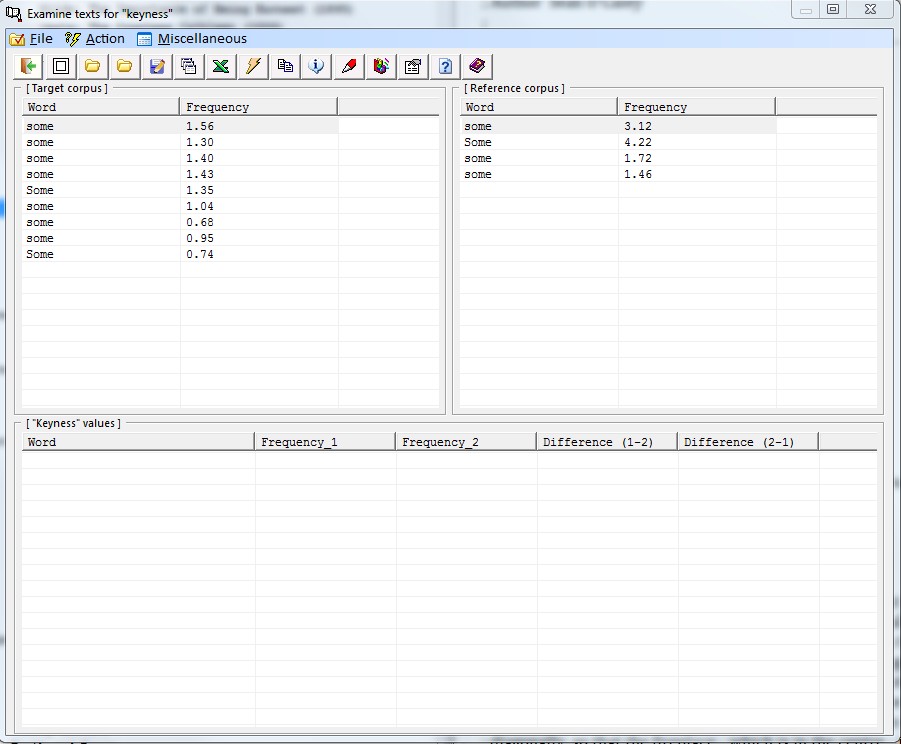Click the square frame toolbar icon
The width and height of the screenshot is (901, 744).
coord(61,66)
